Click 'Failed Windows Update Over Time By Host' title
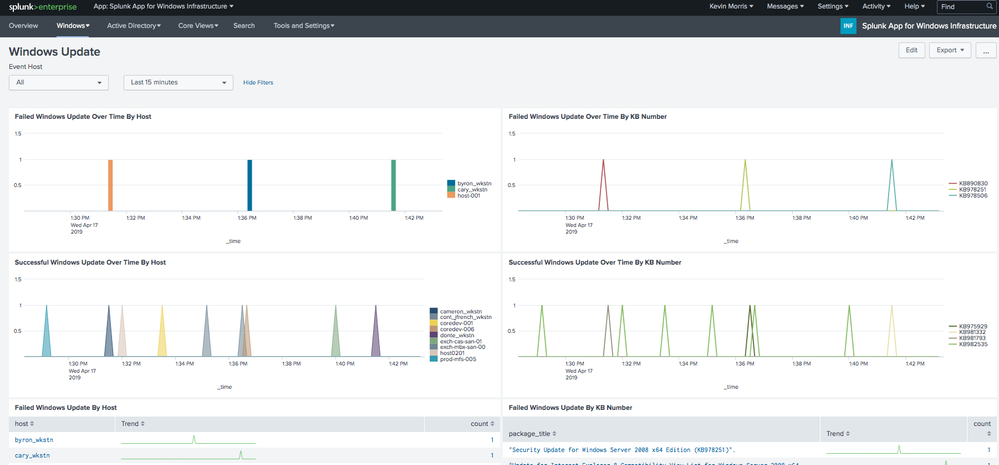 pyautogui.click(x=83, y=117)
